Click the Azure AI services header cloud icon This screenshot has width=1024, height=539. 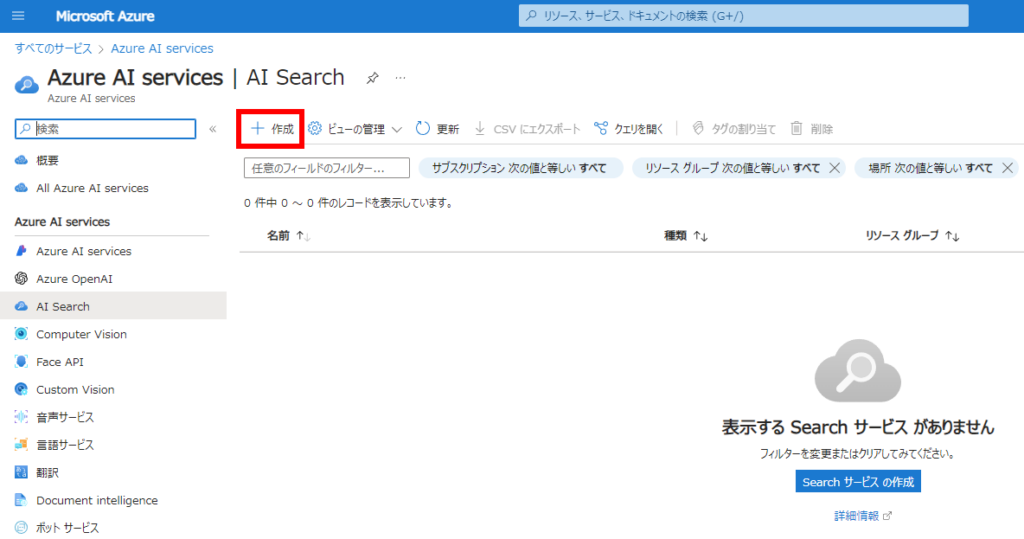coord(27,85)
